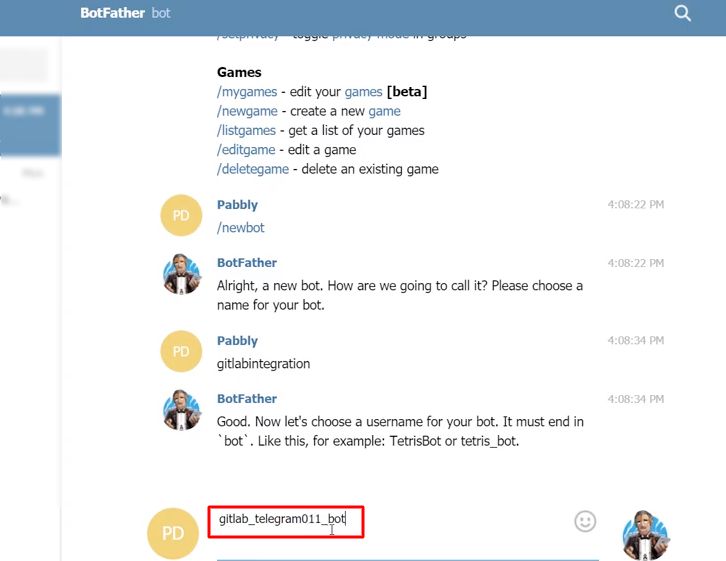Click the /mygames command link
Viewport: 726px width, 561px height.
tap(247, 92)
